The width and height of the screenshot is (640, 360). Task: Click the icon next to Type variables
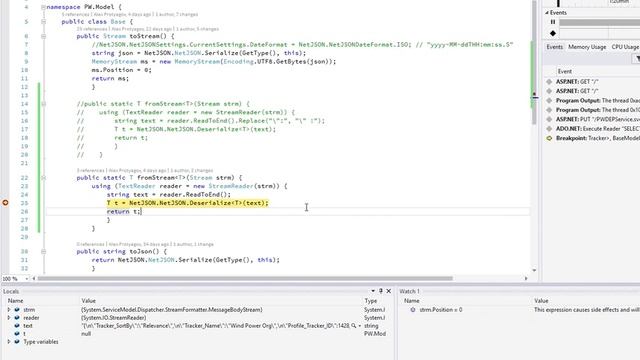click(17, 342)
